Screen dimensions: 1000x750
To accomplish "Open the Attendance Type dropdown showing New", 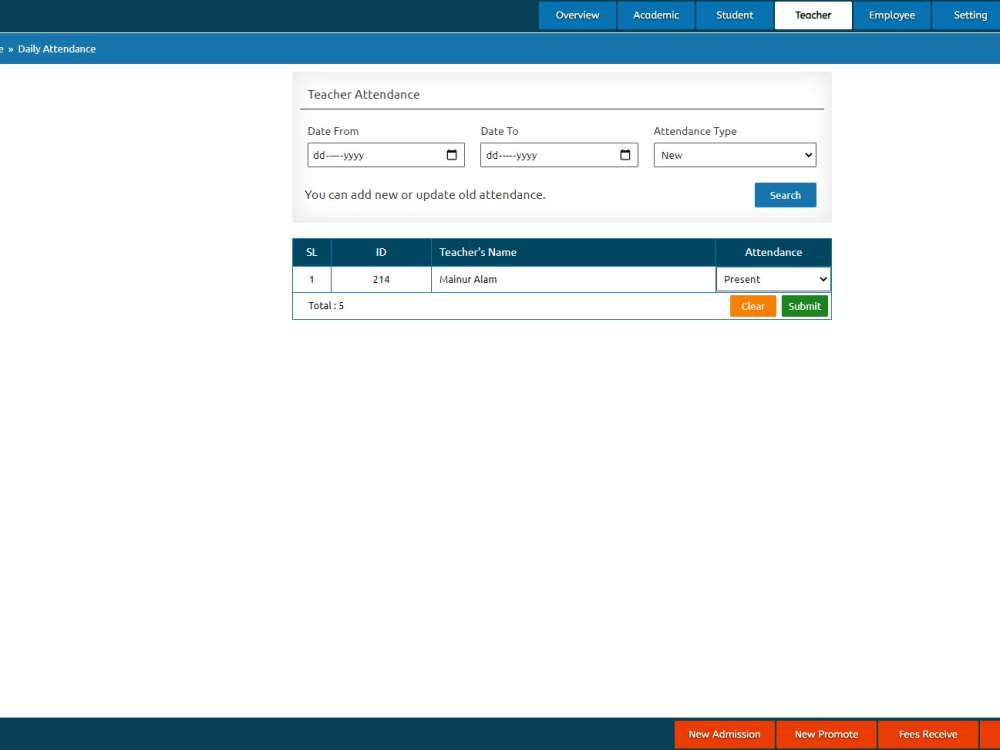I will tap(735, 155).
